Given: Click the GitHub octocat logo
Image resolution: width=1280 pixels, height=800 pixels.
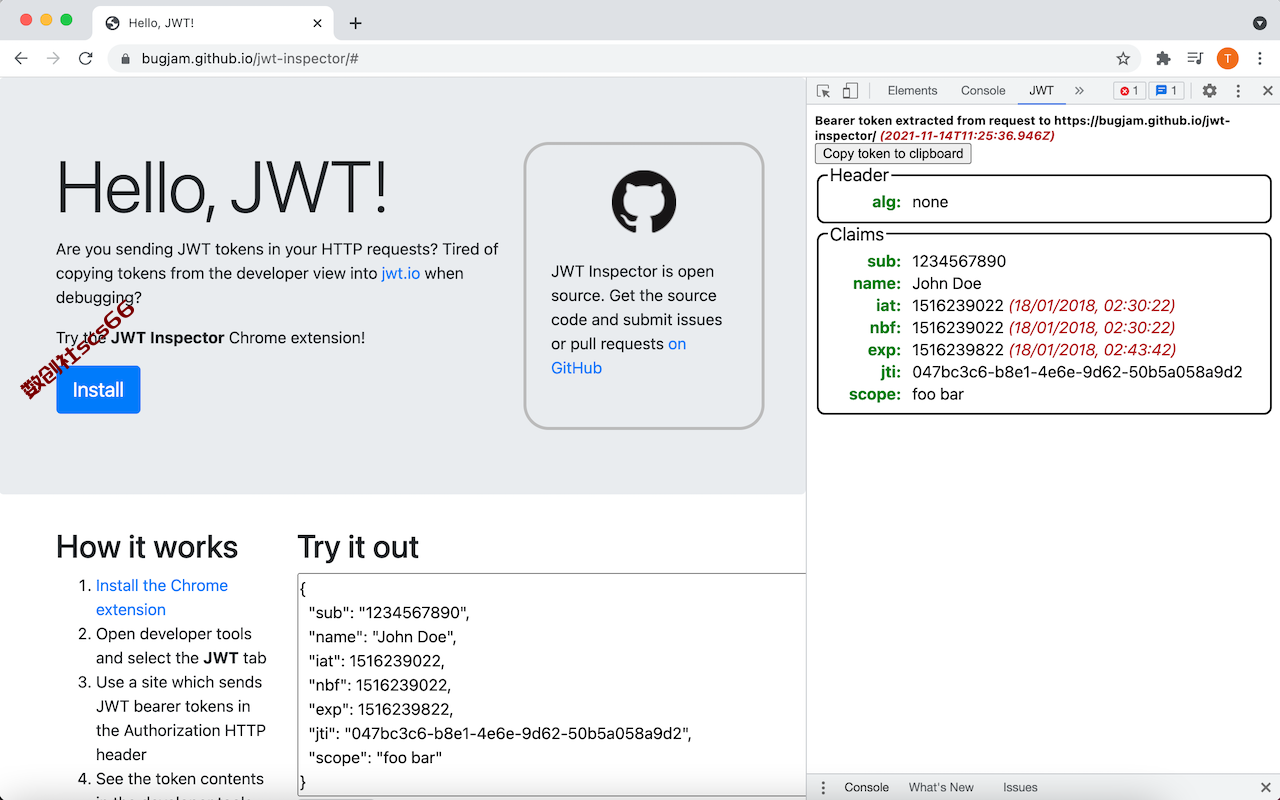Looking at the screenshot, I should tap(644, 202).
